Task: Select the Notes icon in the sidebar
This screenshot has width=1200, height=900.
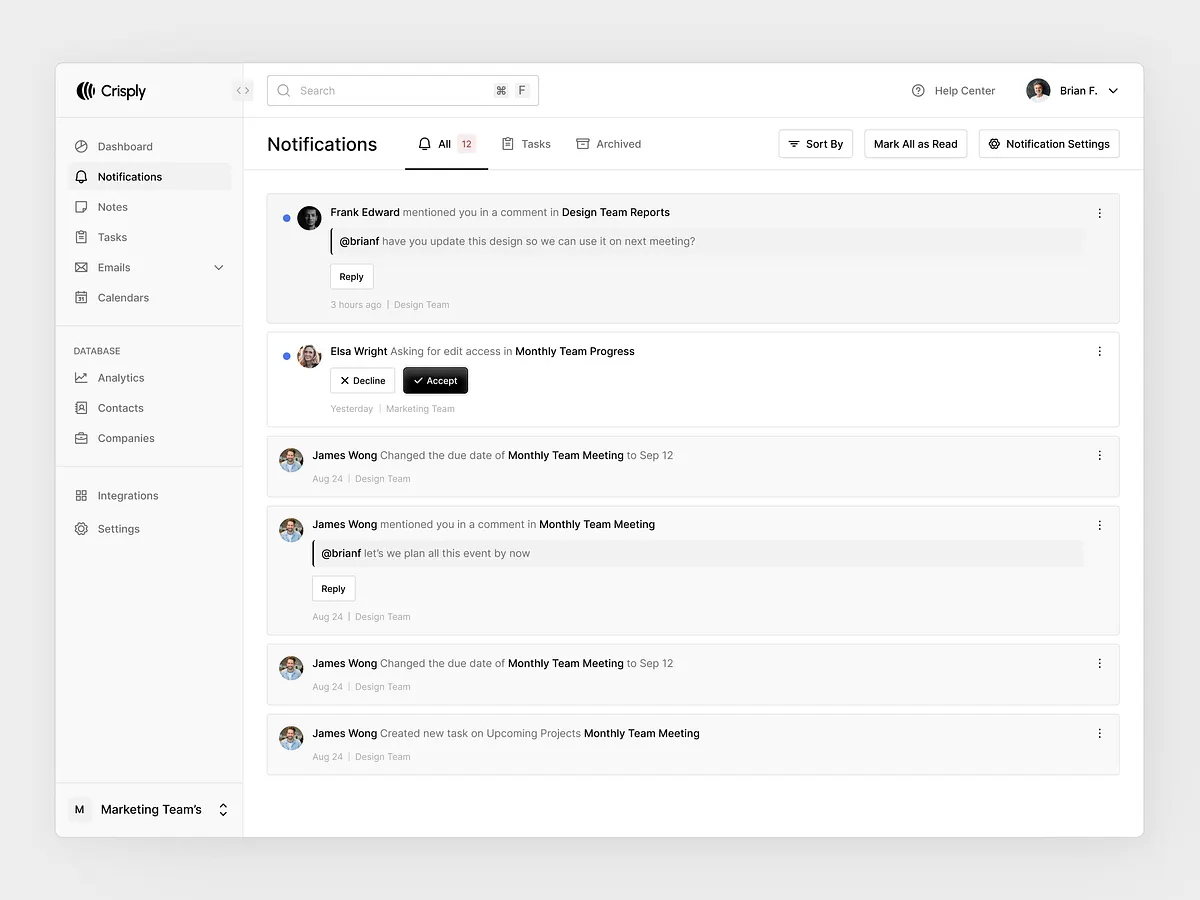Action: (81, 207)
